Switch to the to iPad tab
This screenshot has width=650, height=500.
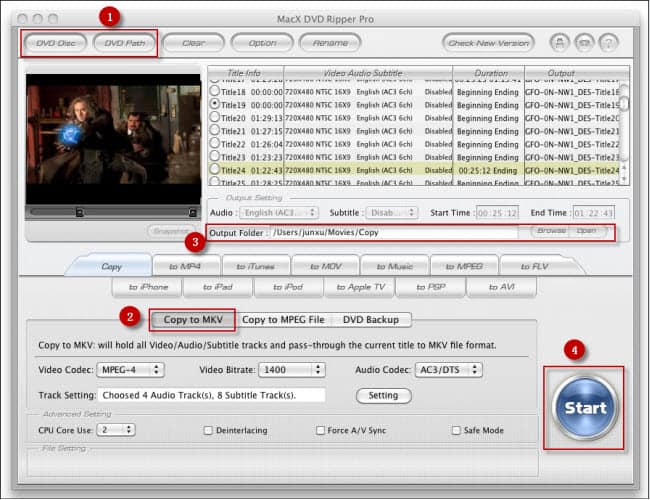click(x=218, y=287)
